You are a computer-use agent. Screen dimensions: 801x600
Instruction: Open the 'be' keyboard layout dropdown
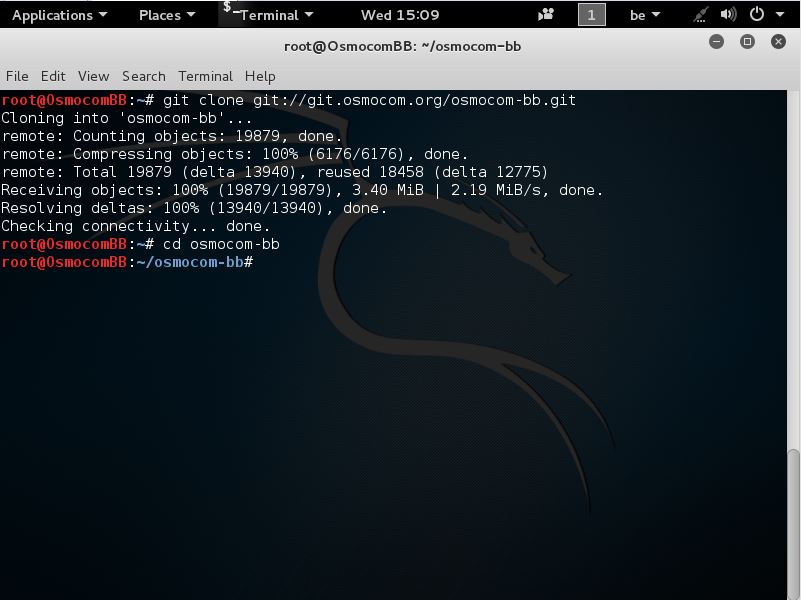[x=645, y=15]
